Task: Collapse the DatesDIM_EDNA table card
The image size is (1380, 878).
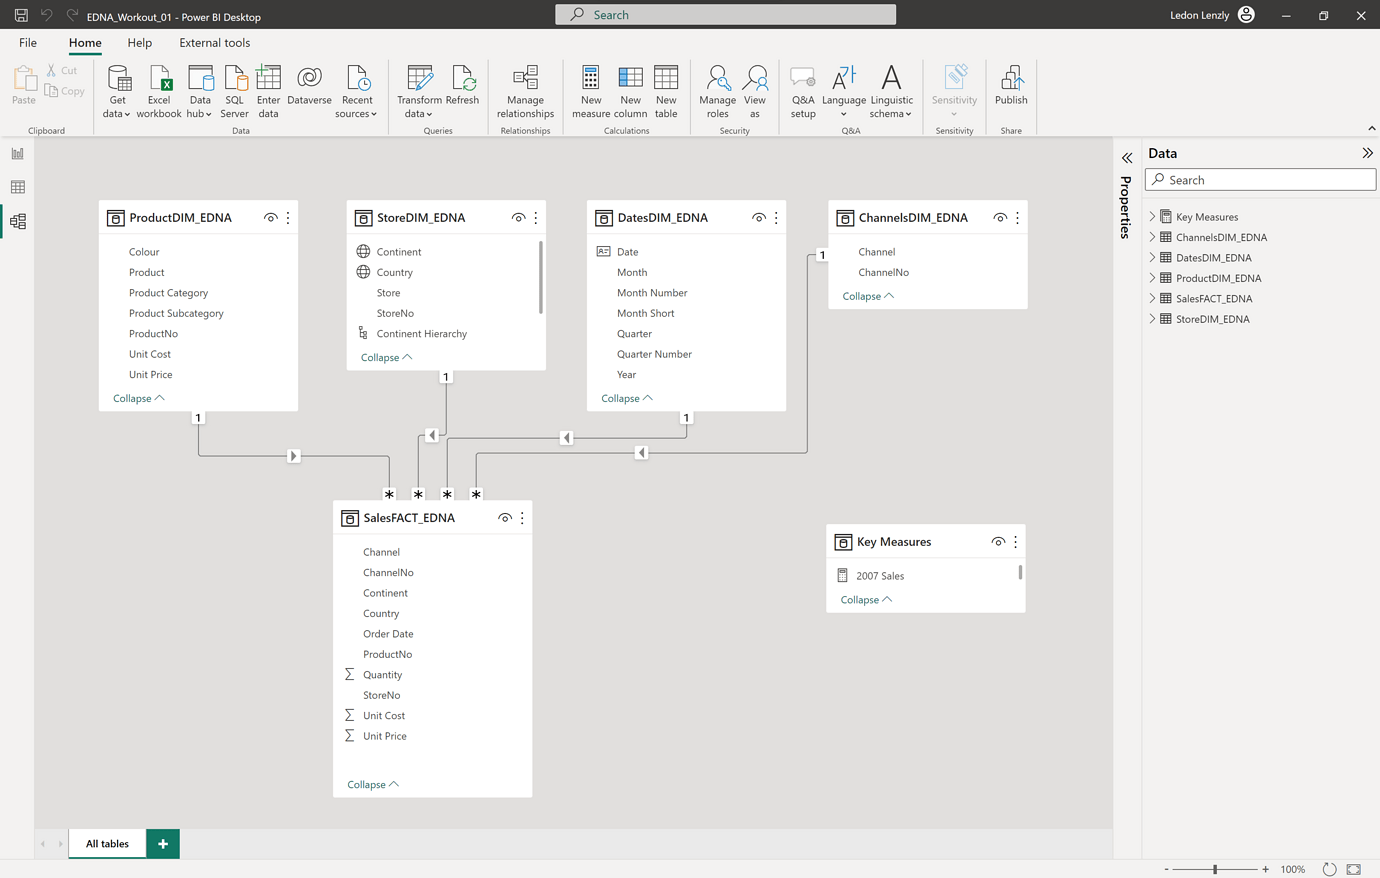Action: tap(626, 397)
